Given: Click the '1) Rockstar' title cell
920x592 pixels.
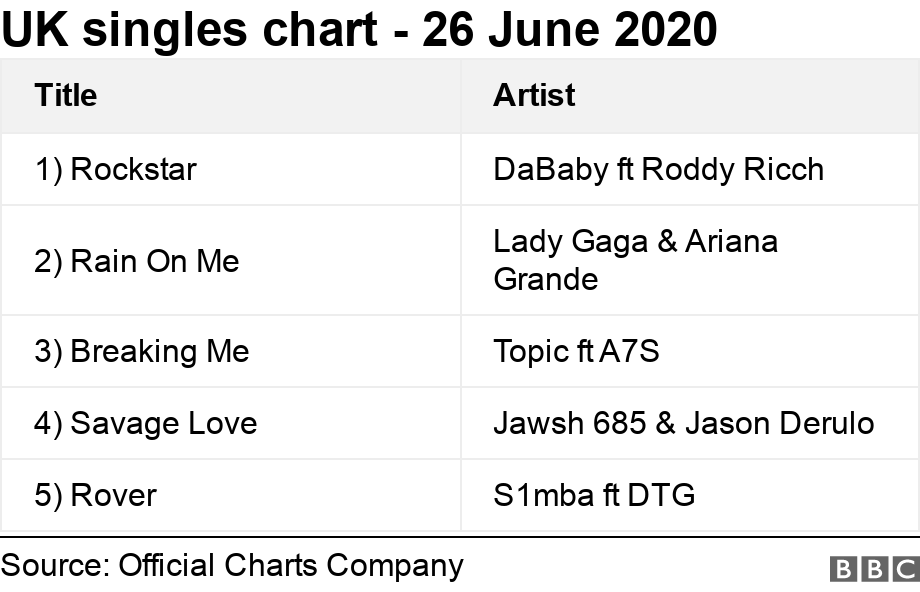Looking at the screenshot, I should (115, 169).
